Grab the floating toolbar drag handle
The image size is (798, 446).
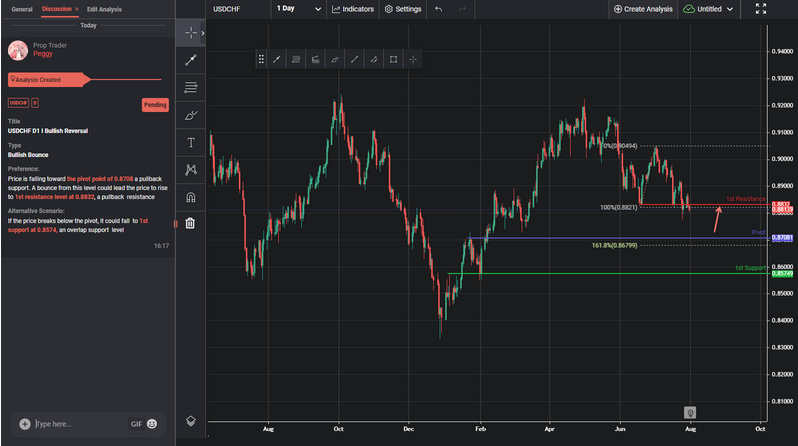pyautogui.click(x=261, y=60)
